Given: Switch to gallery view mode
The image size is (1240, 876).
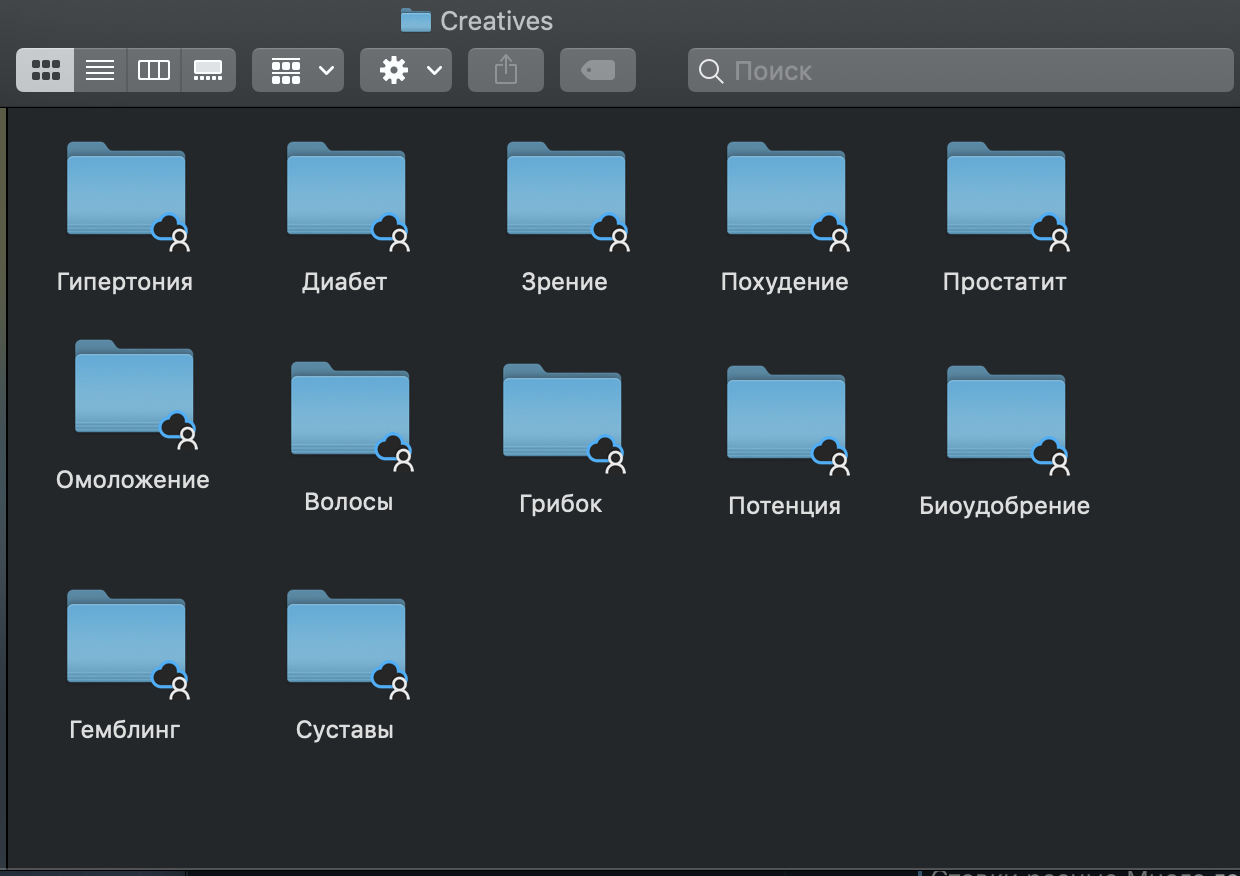Looking at the screenshot, I should pyautogui.click(x=208, y=70).
